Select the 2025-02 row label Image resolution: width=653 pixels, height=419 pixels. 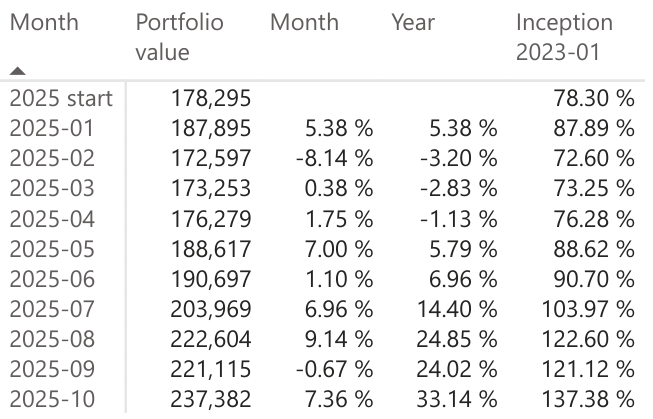47,156
